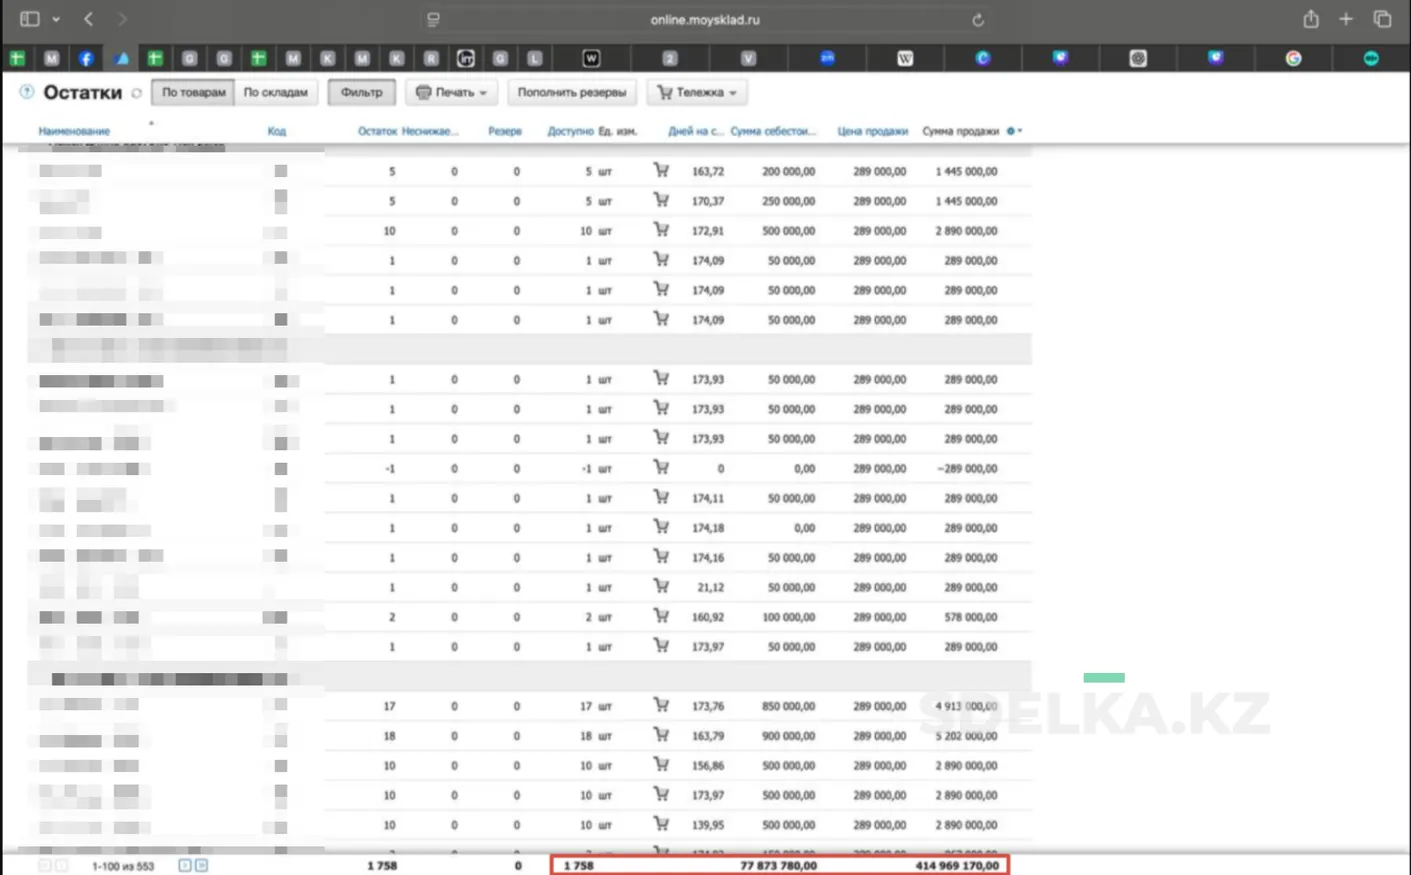Switch to the tab labeled L
1411x875 pixels.
(x=535, y=58)
